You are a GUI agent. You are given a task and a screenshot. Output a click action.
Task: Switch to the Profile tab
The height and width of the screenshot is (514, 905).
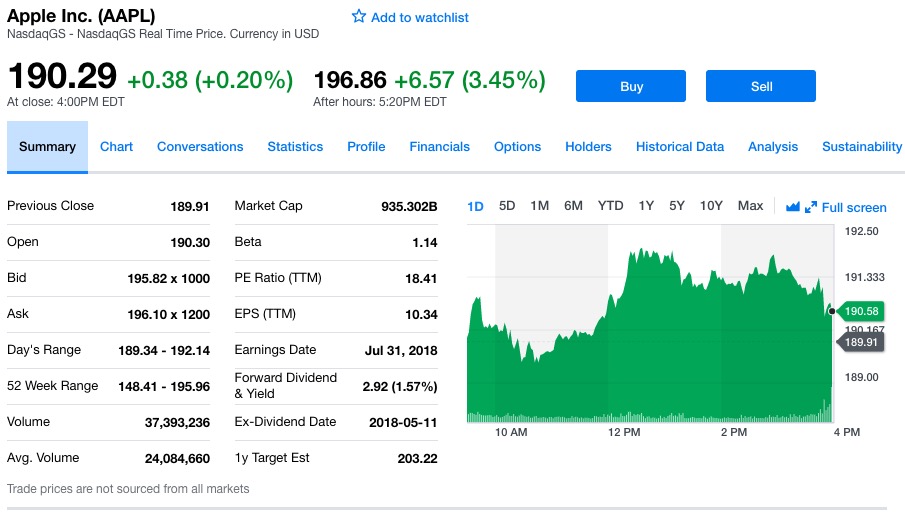[366, 147]
